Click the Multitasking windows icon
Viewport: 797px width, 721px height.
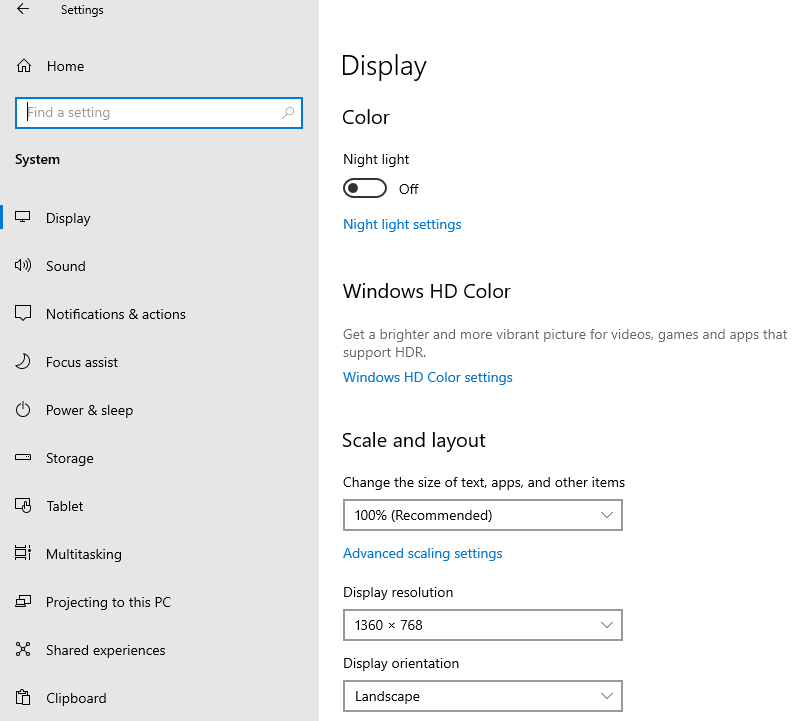pyautogui.click(x=23, y=553)
